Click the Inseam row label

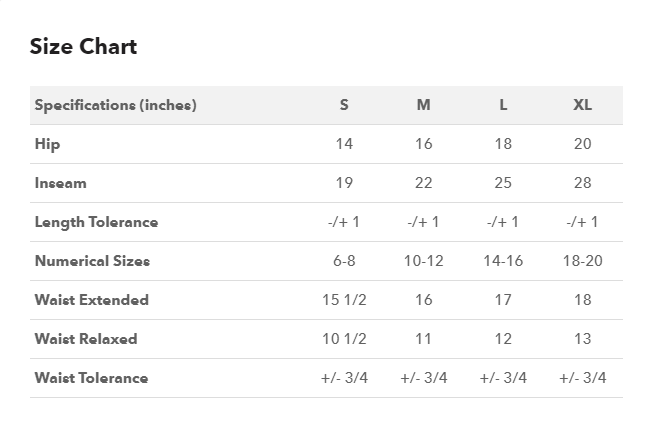(60, 183)
